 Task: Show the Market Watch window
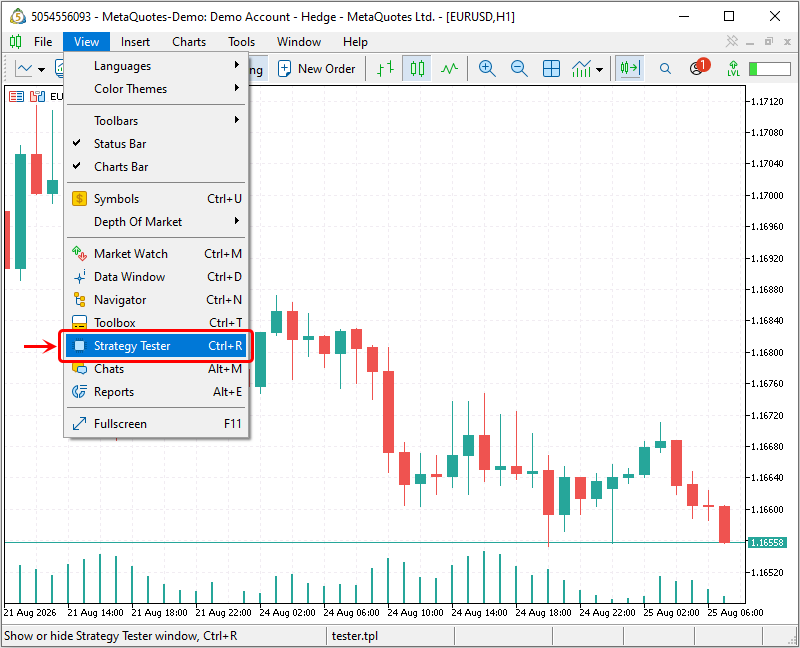[156, 254]
